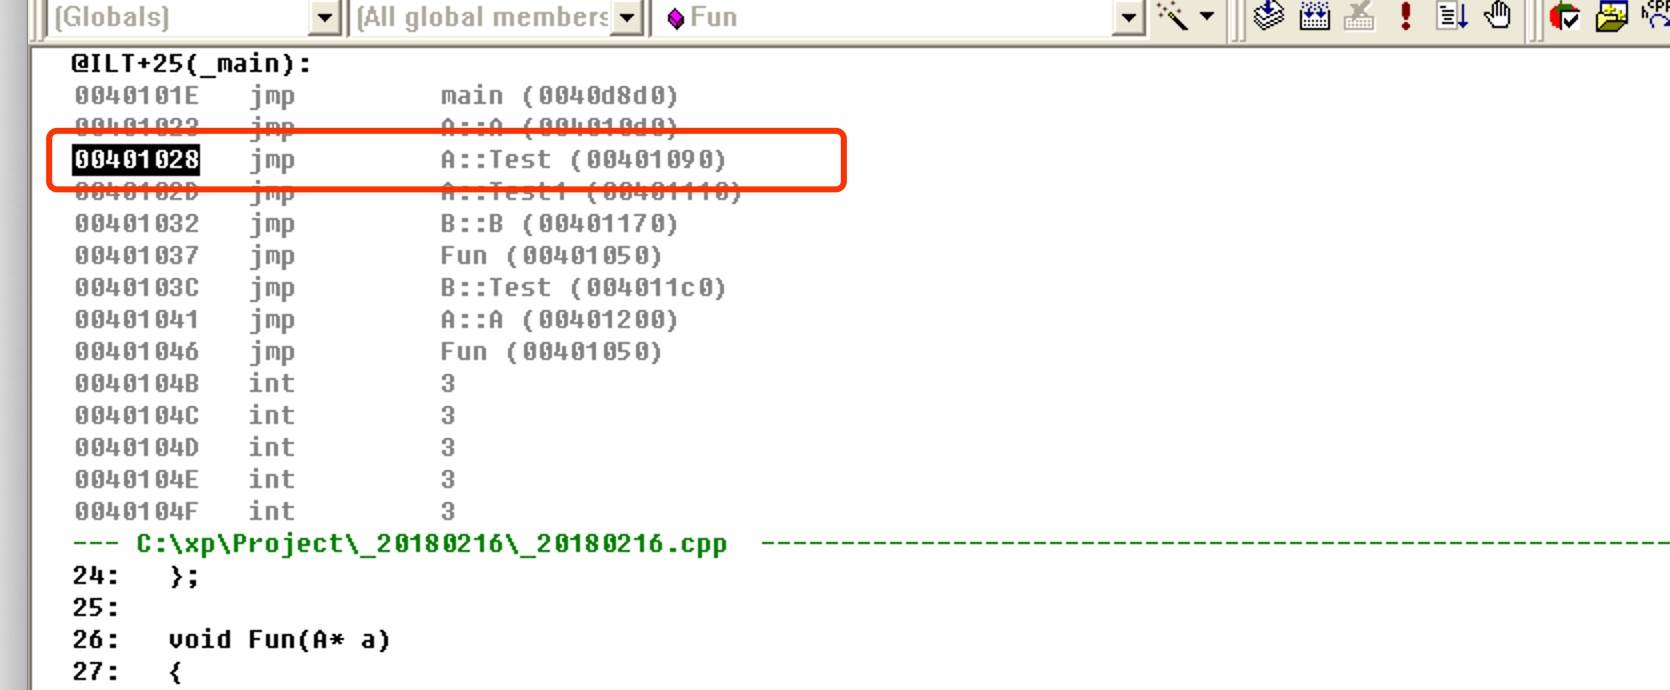Click the B::Test (004011c0) jump line
This screenshot has width=1670, height=690.
(400, 288)
